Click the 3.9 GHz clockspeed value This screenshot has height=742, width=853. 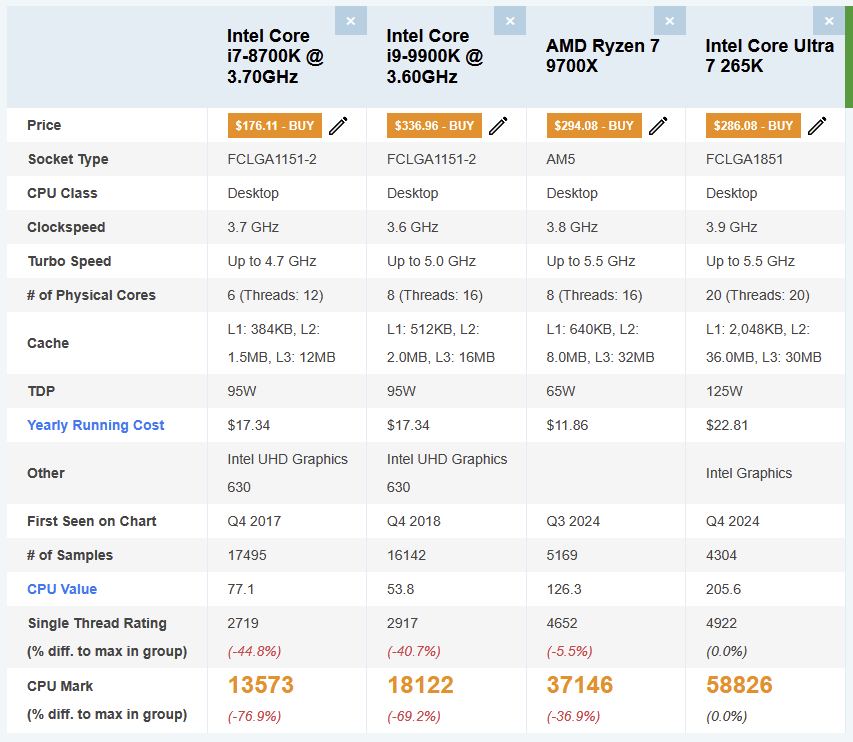(732, 227)
